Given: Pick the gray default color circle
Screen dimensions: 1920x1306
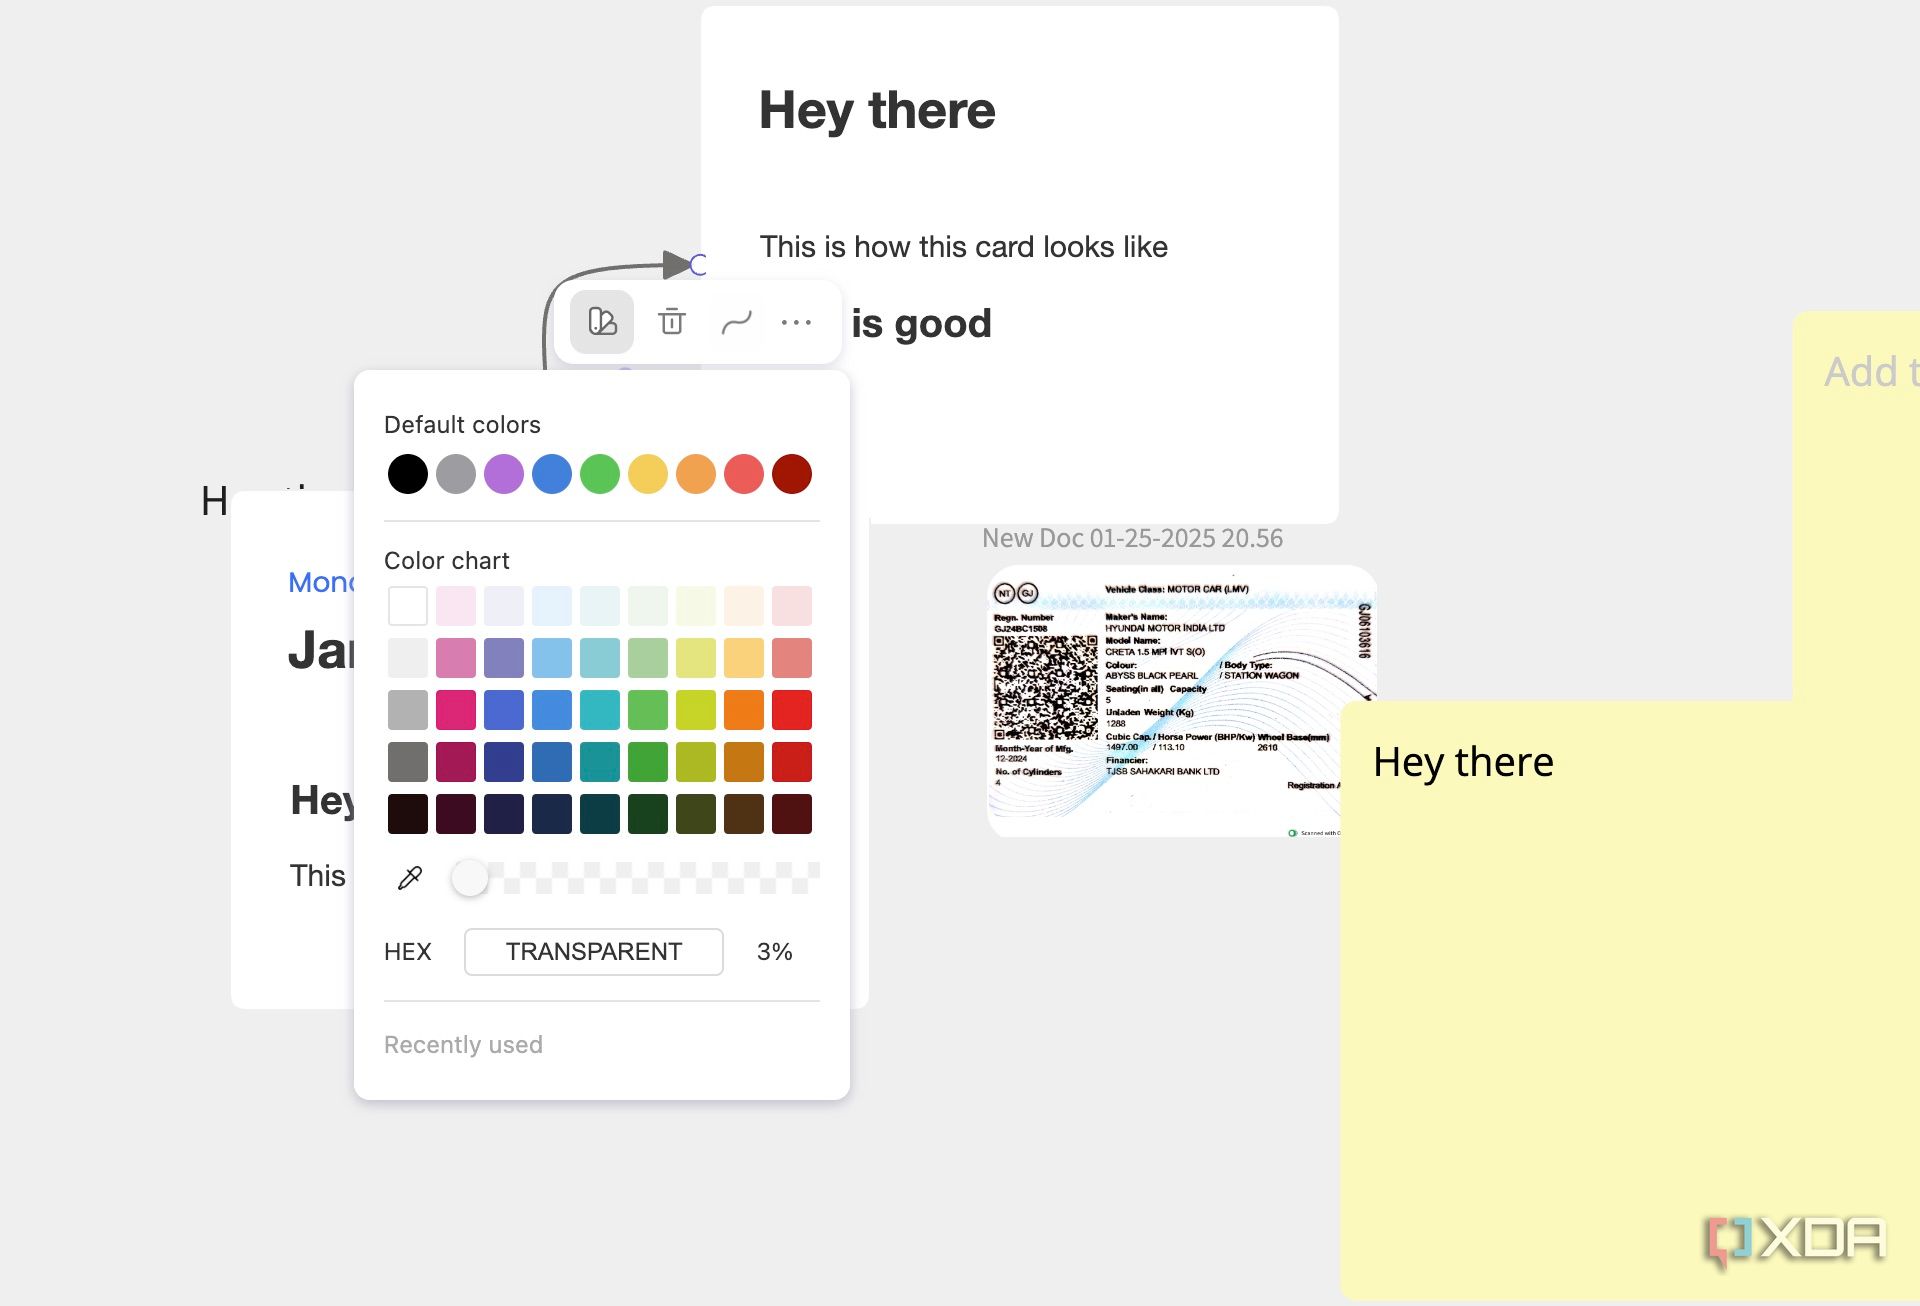Looking at the screenshot, I should (x=456, y=474).
